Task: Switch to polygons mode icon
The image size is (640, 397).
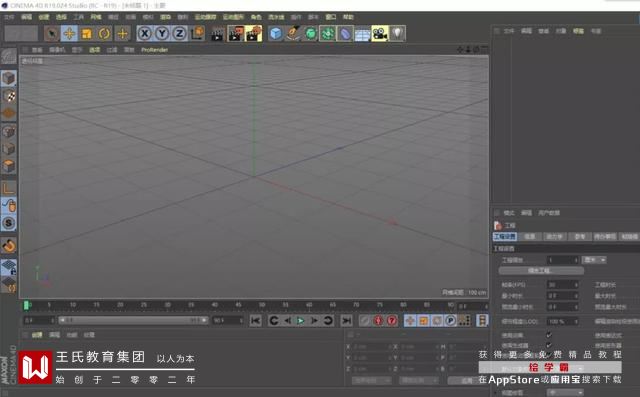Action: point(9,166)
